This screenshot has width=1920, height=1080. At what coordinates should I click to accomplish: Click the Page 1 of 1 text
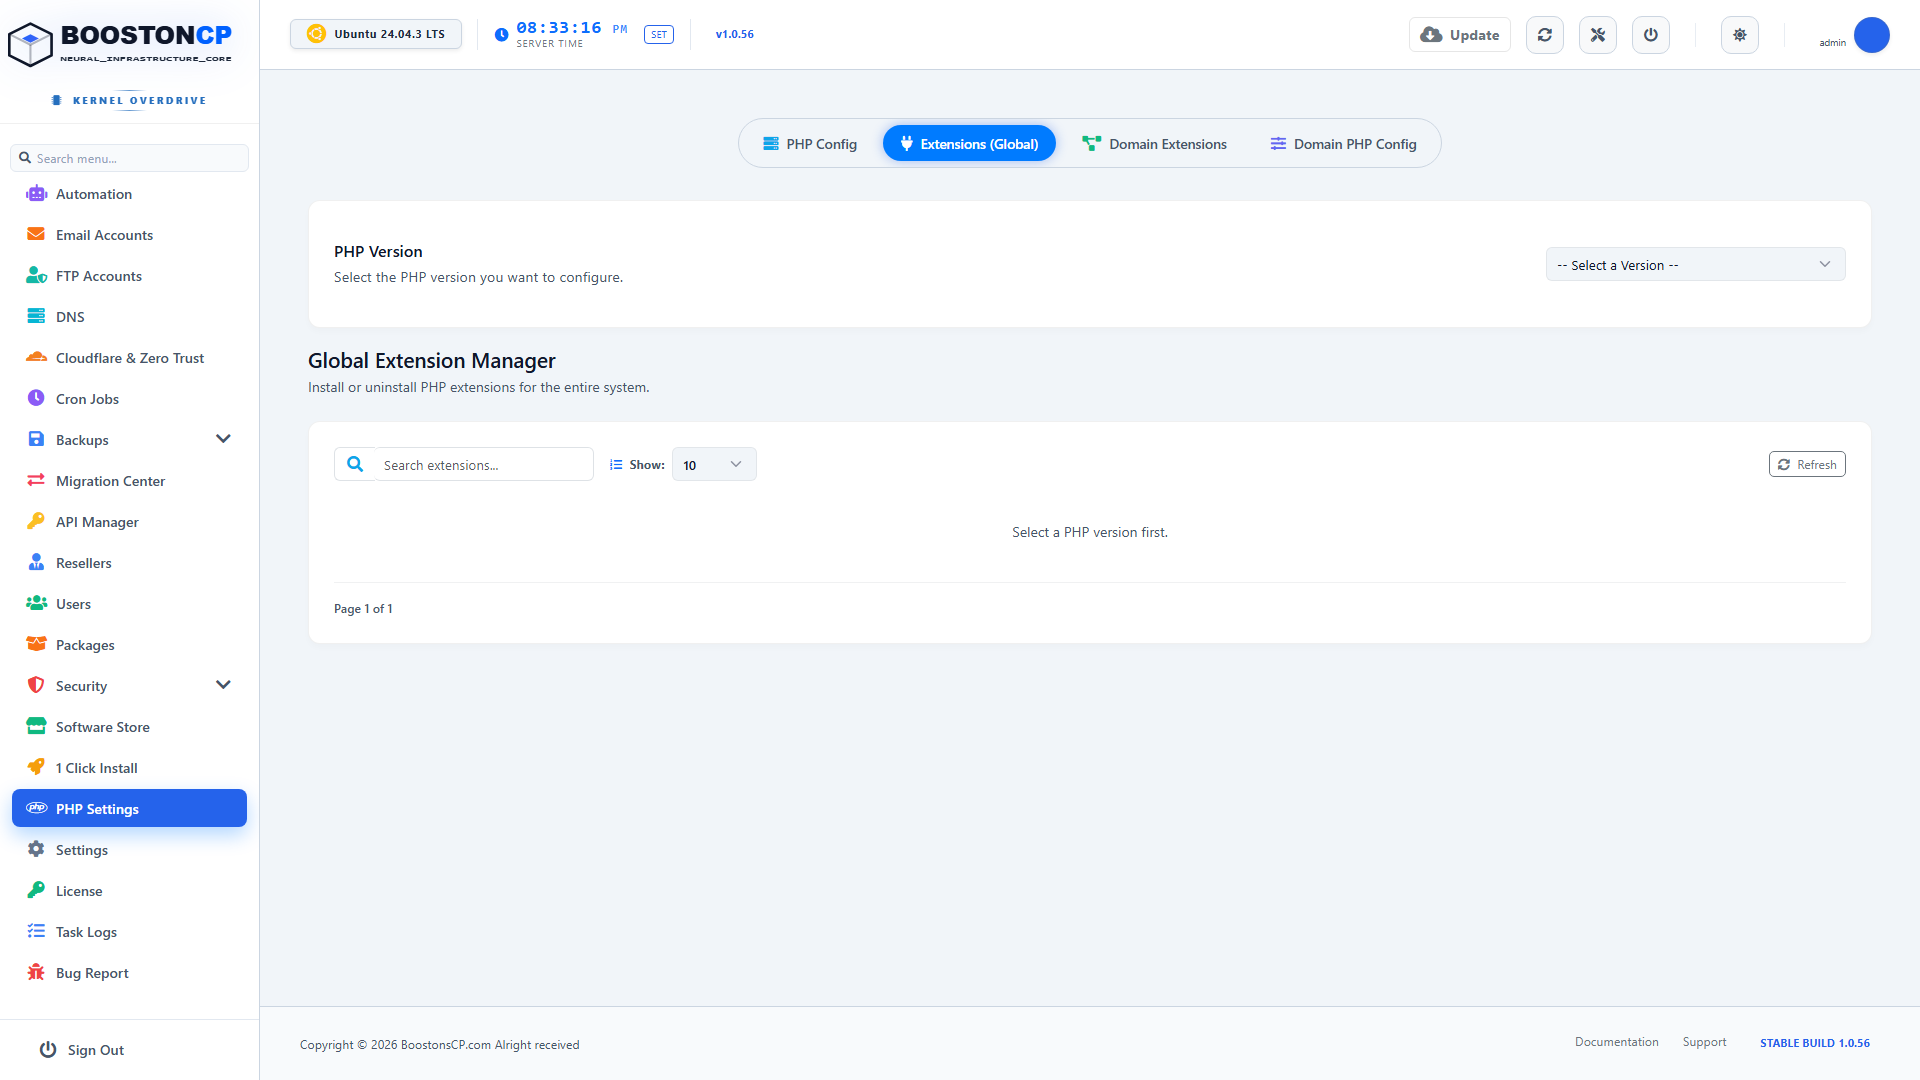pos(363,609)
